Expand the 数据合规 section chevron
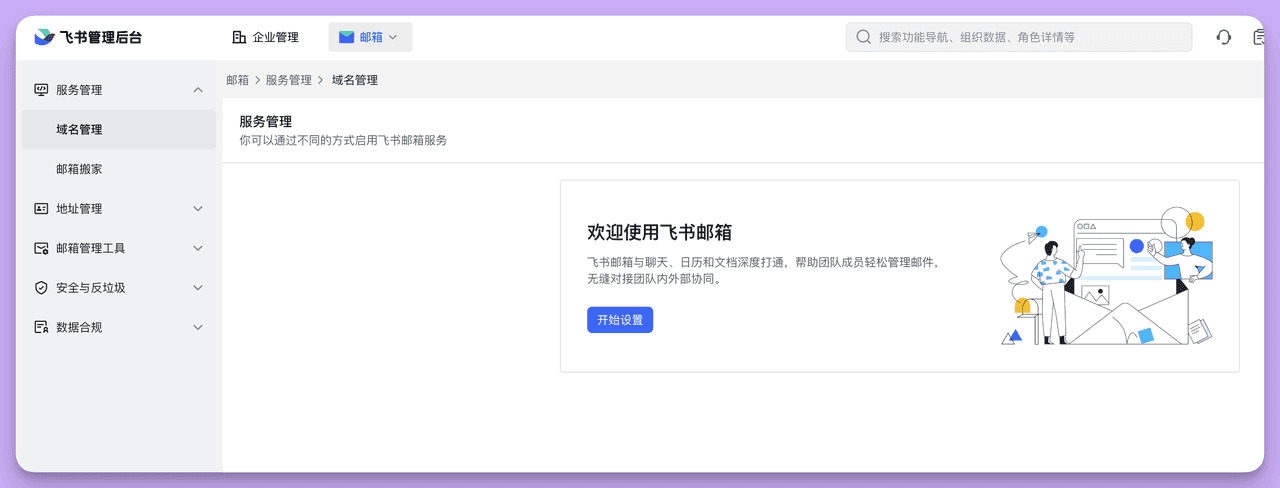1280x488 pixels. [x=198, y=327]
